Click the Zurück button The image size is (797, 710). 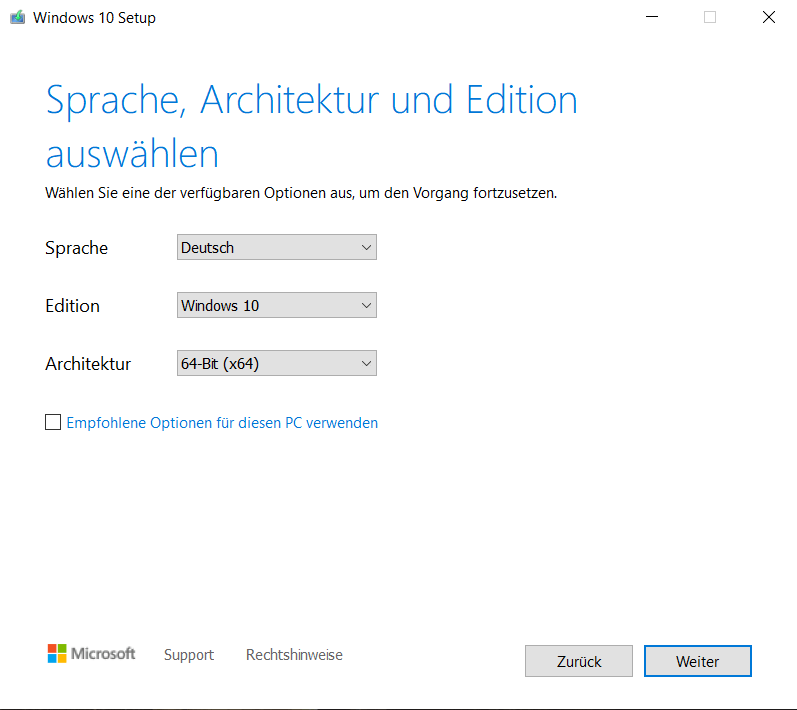(579, 661)
